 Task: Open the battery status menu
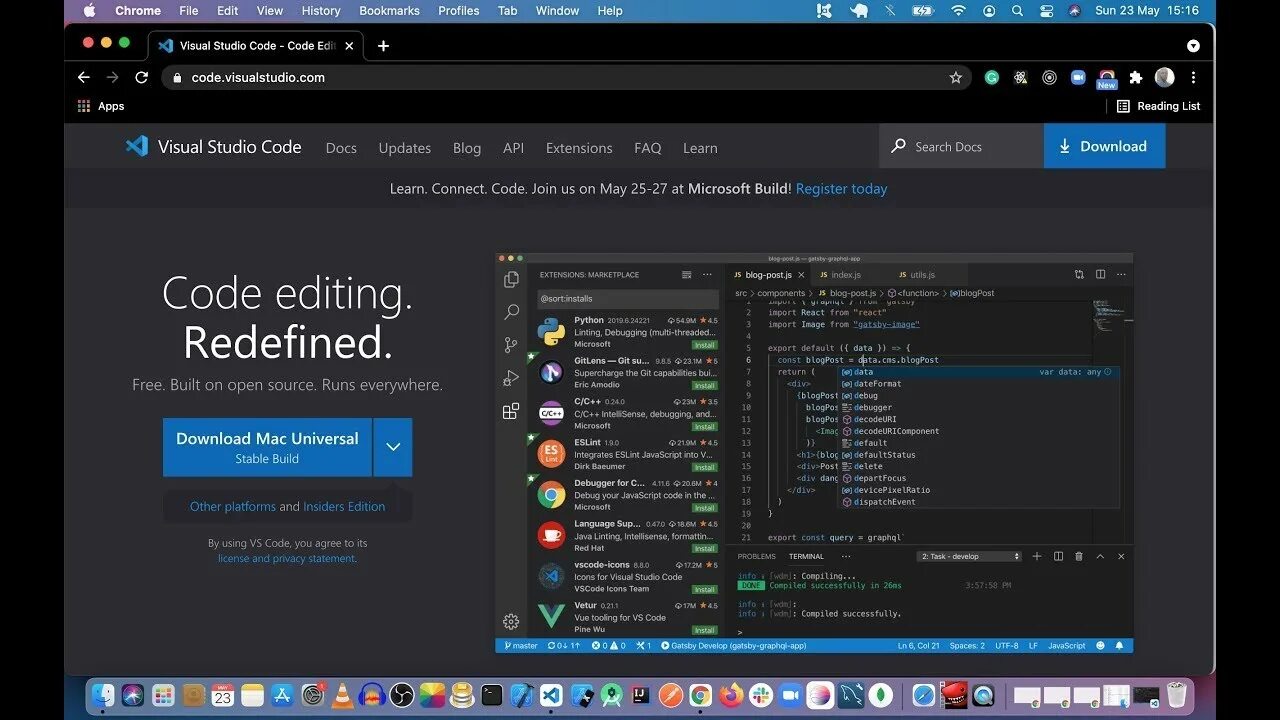point(922,11)
